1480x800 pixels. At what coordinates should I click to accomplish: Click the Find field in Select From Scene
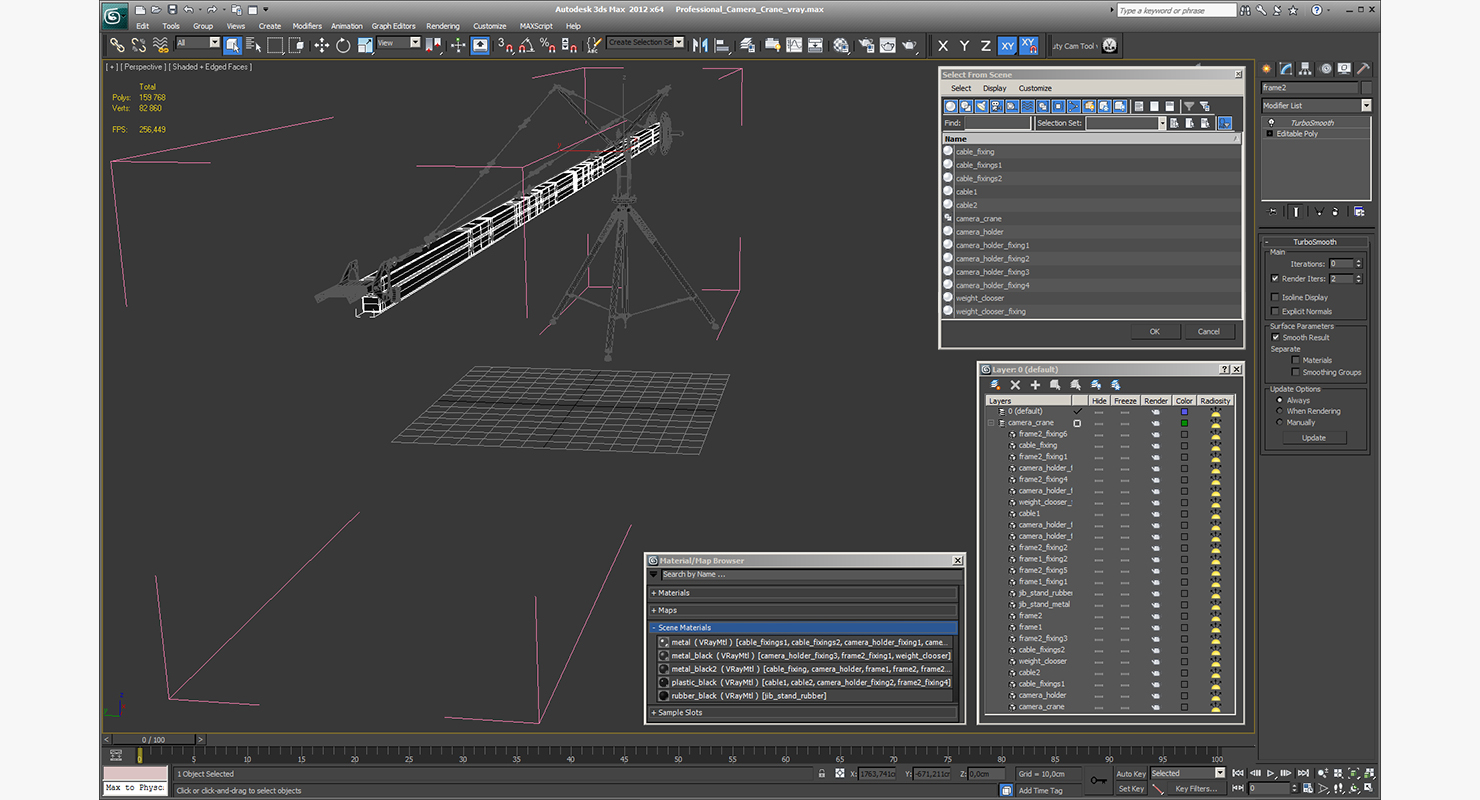tap(998, 123)
